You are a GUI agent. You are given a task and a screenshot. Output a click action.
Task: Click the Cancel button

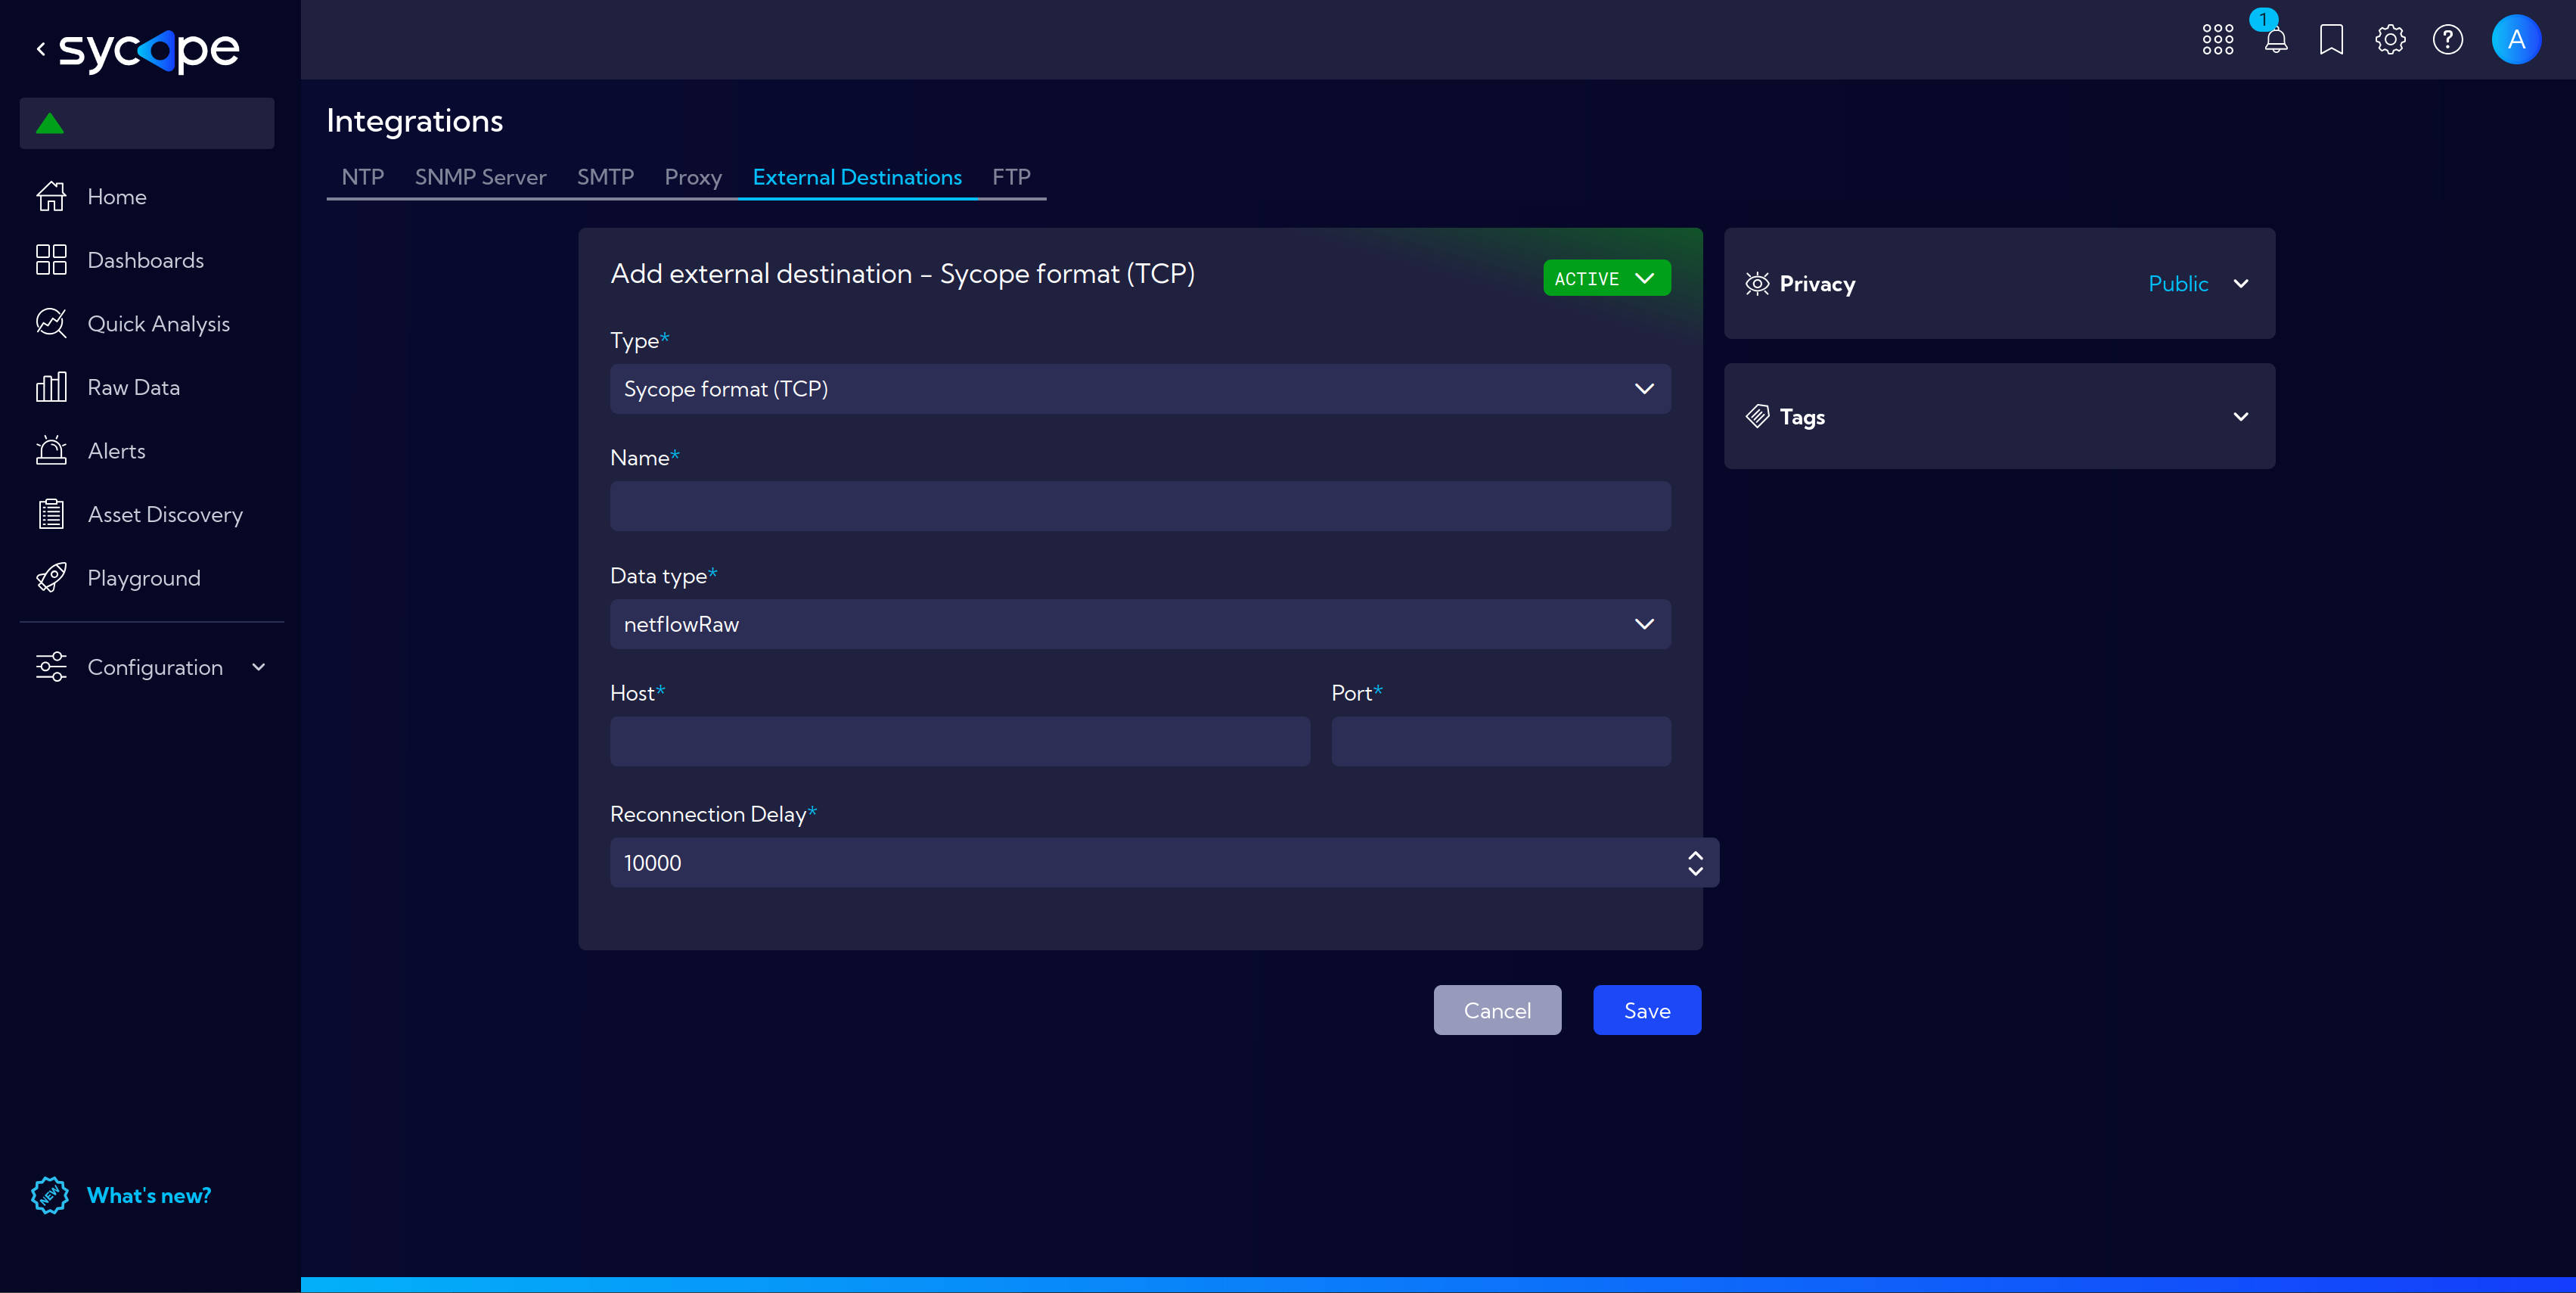point(1497,1010)
